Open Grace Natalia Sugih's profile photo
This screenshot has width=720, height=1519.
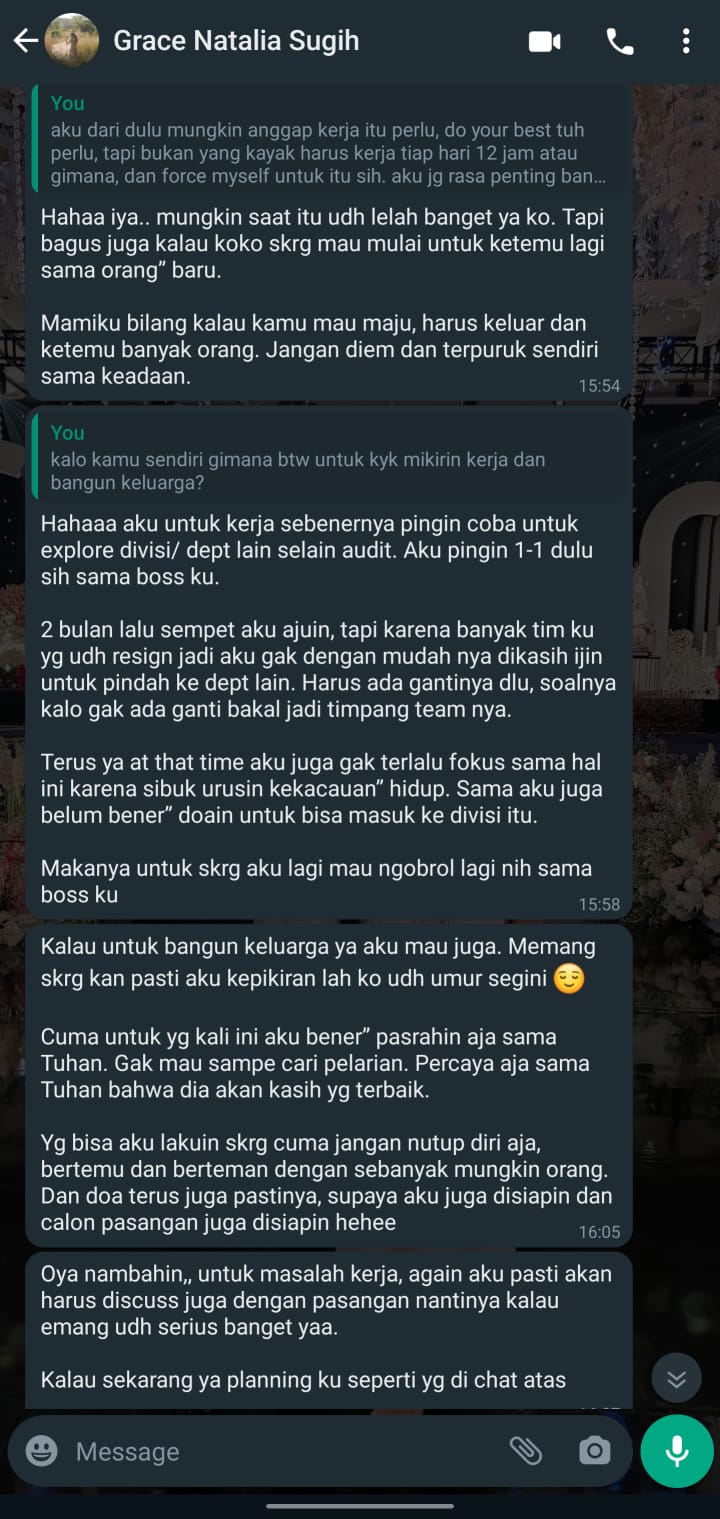pos(72,41)
